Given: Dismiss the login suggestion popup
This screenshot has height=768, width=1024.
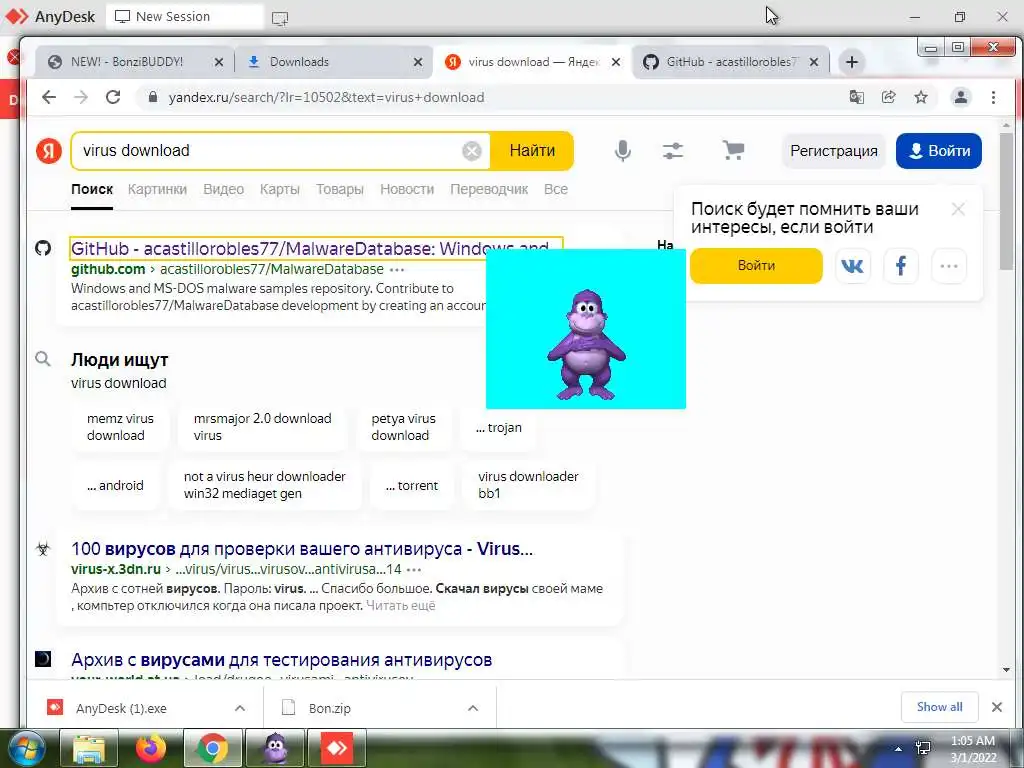Looking at the screenshot, I should pos(958,209).
